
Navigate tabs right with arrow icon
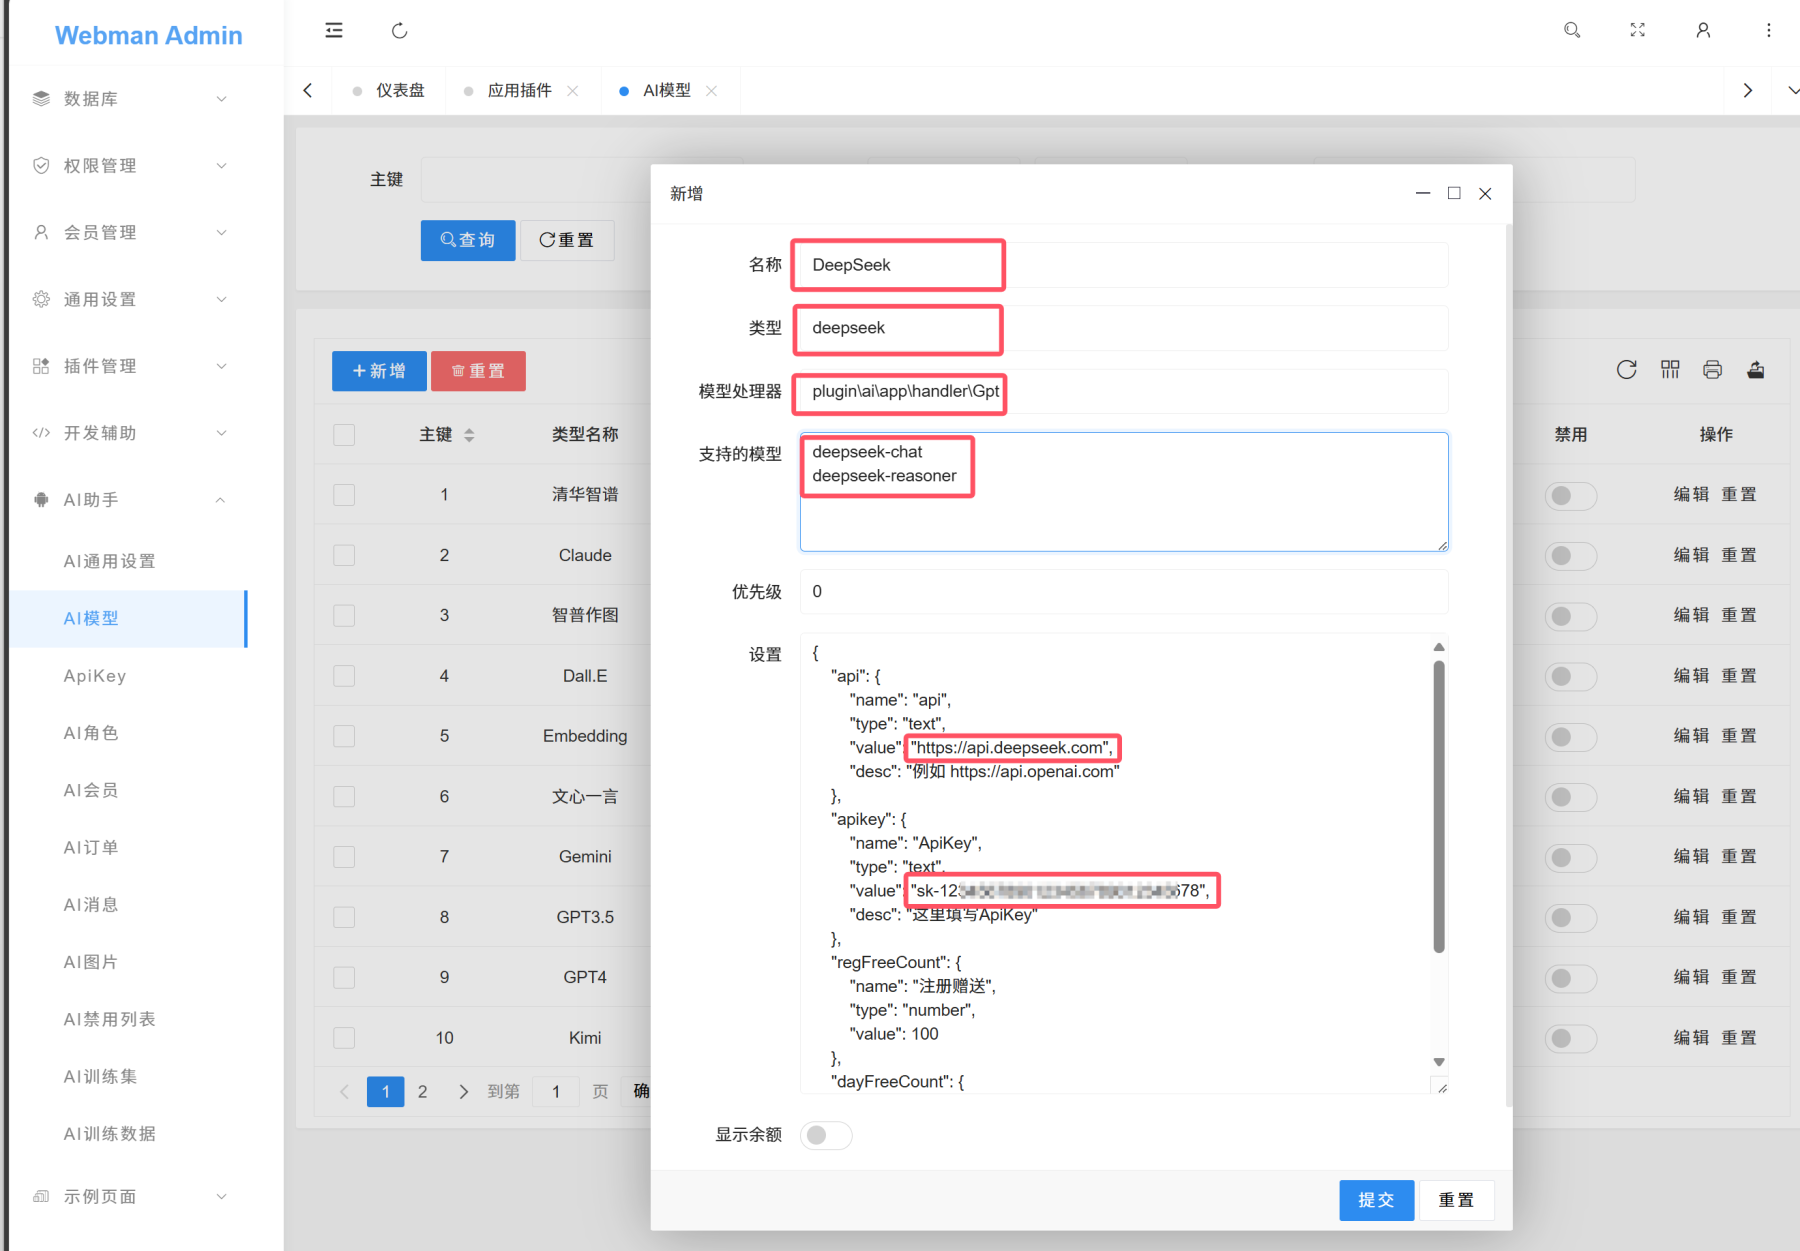(x=1747, y=90)
